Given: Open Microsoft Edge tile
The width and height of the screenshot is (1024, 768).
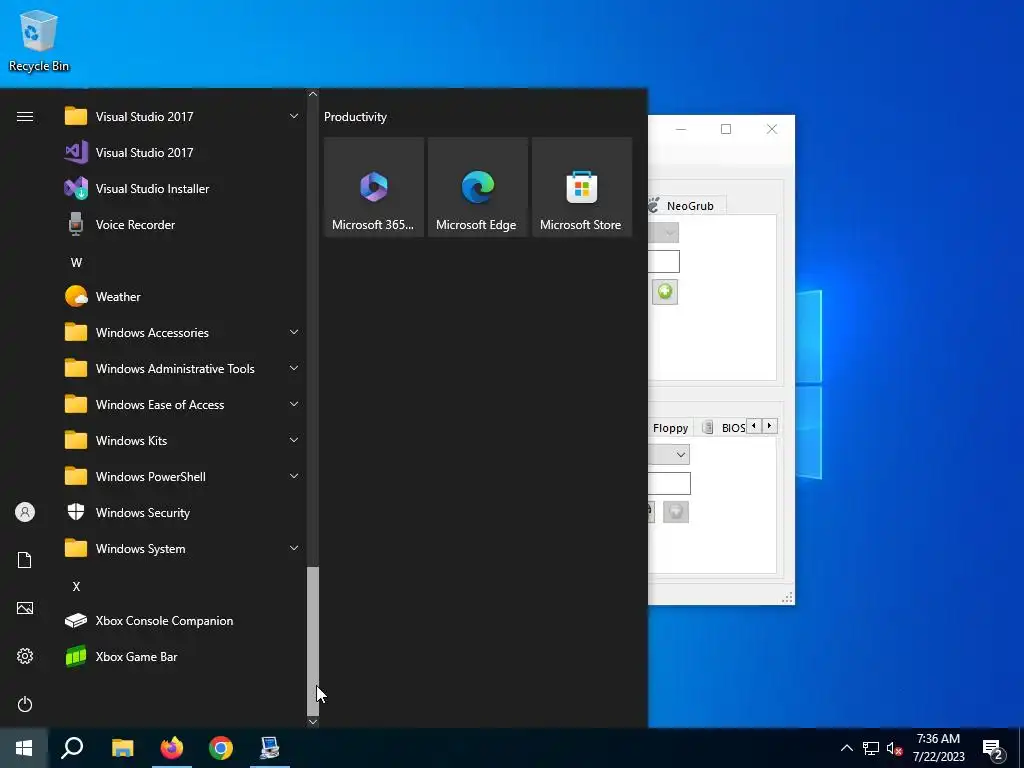Looking at the screenshot, I should pyautogui.click(x=477, y=187).
